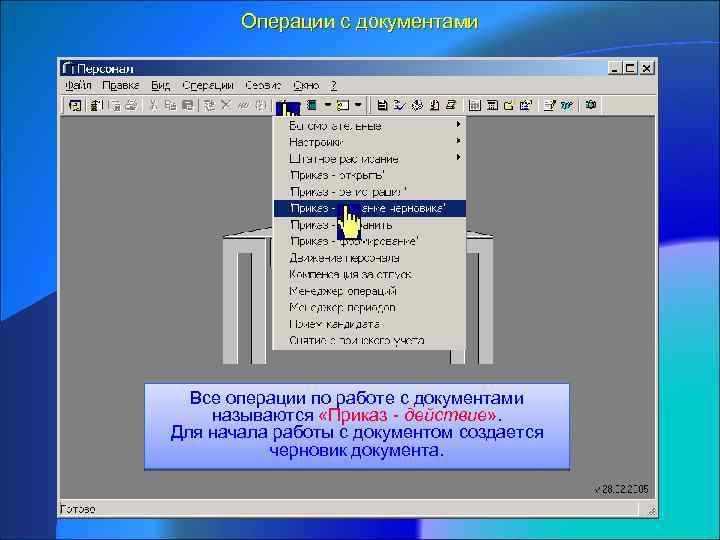This screenshot has width=720, height=540.
Task: Expand the Вспомогательные submenu arrow
Action: [458, 124]
